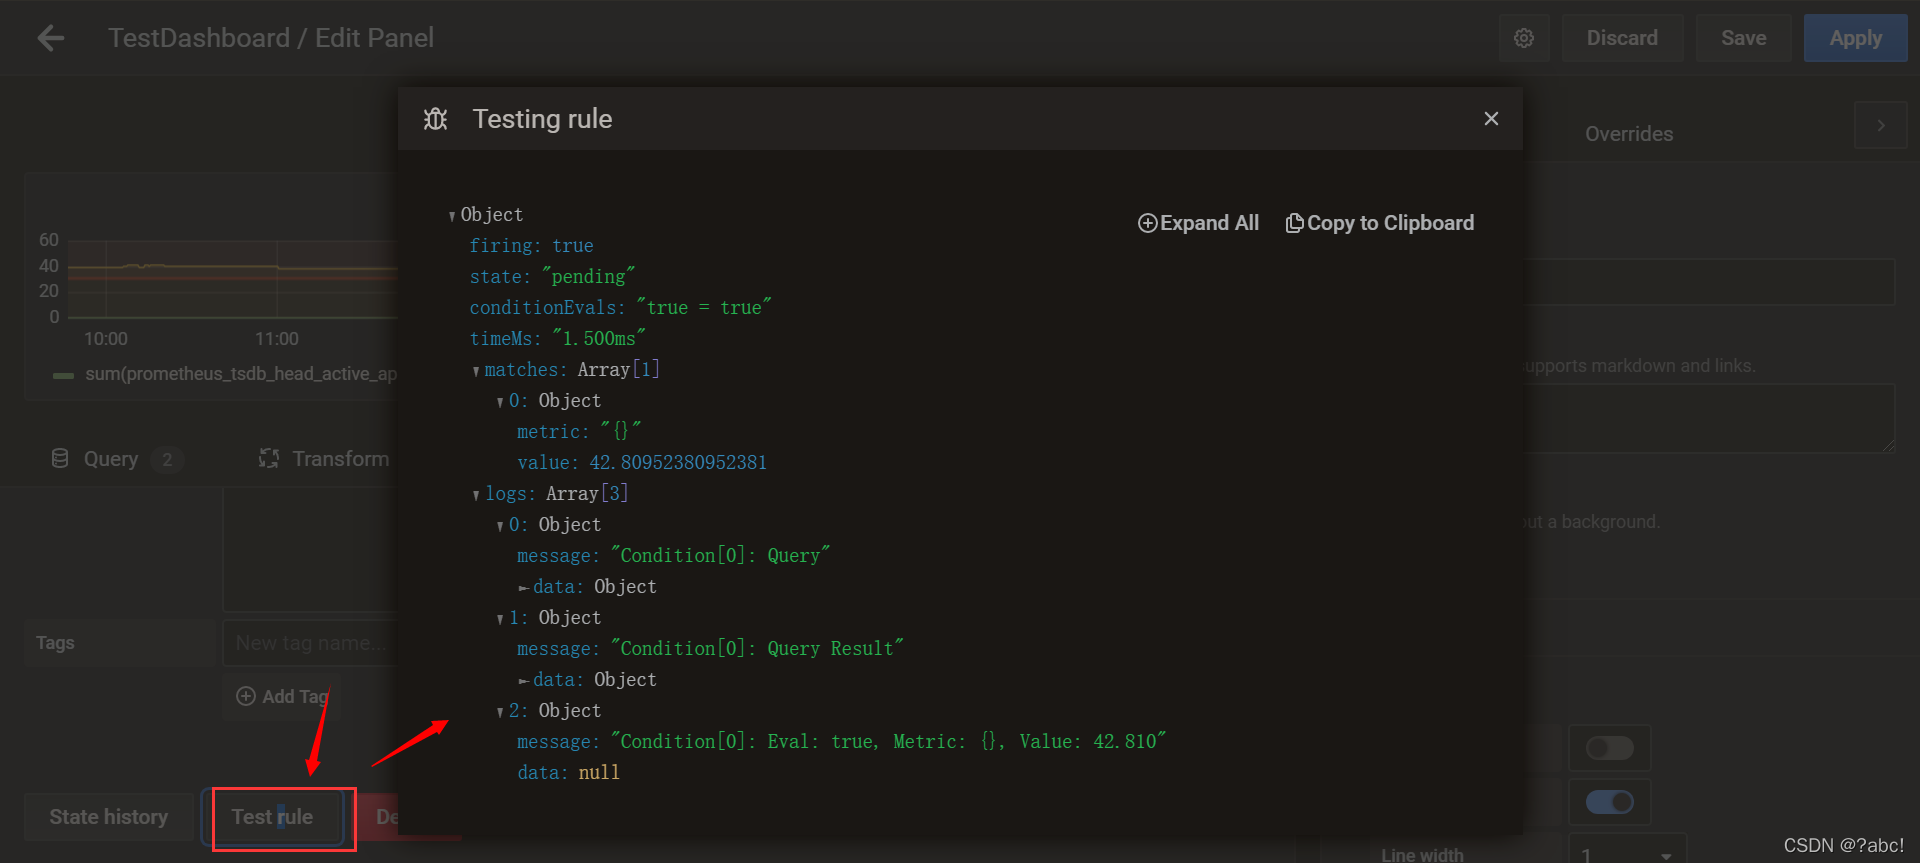Click Expand All in Testing rule
The width and height of the screenshot is (1920, 863).
tap(1198, 223)
